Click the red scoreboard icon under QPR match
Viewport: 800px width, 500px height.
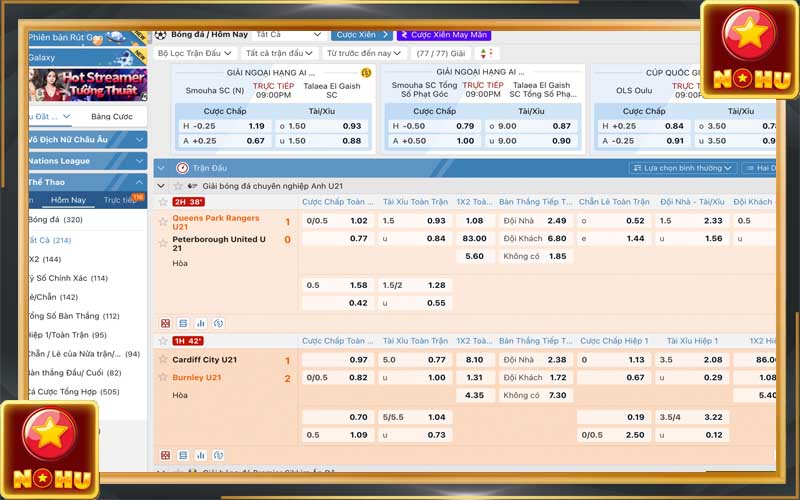pyautogui.click(x=165, y=323)
